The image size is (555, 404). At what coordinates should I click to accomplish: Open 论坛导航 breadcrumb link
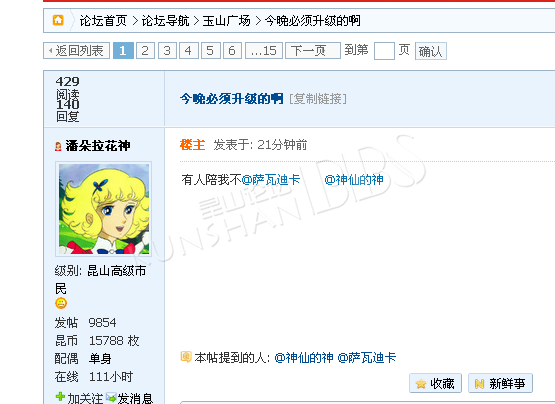pyautogui.click(x=166, y=21)
